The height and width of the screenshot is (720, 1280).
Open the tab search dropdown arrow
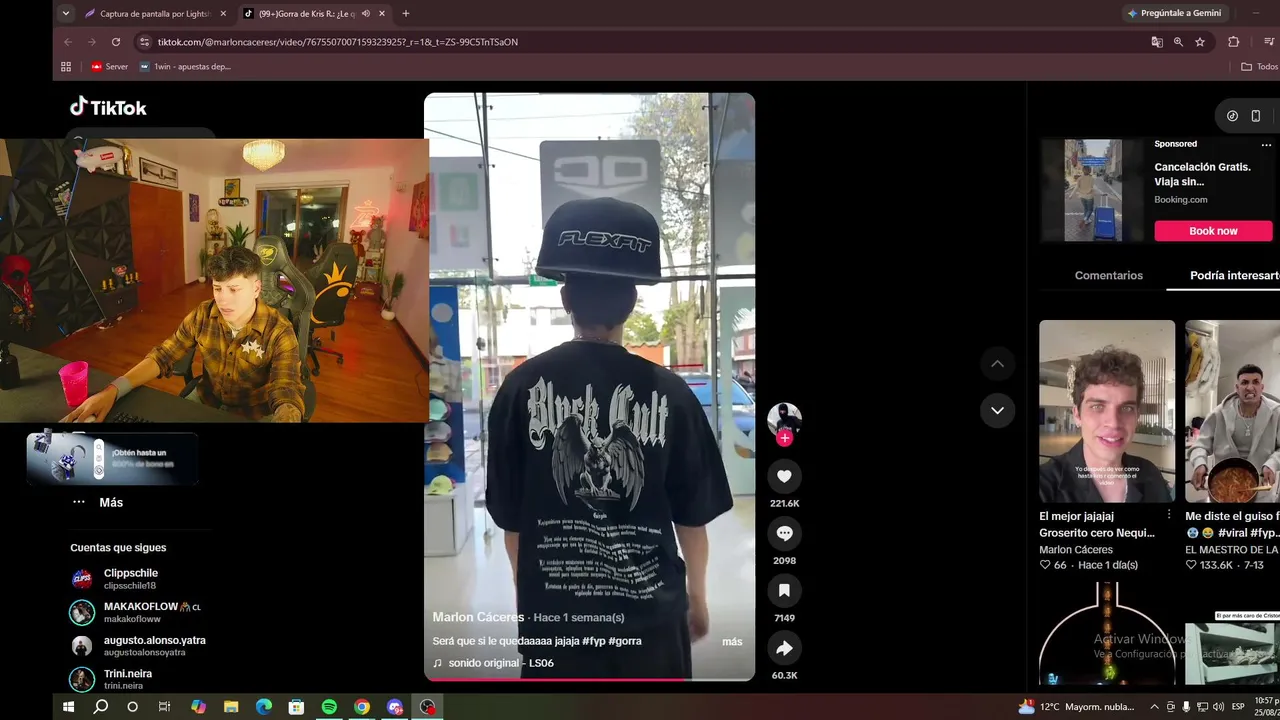(66, 14)
